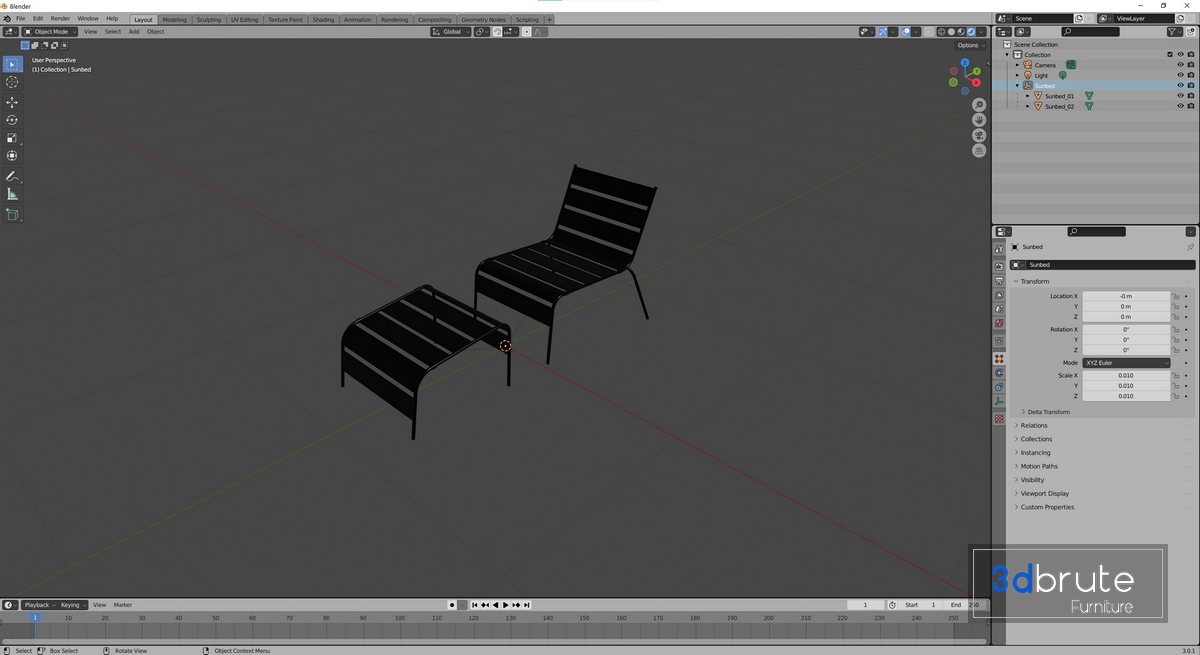Select the Move tool in the toolbar
1200x655 pixels.
tap(12, 102)
